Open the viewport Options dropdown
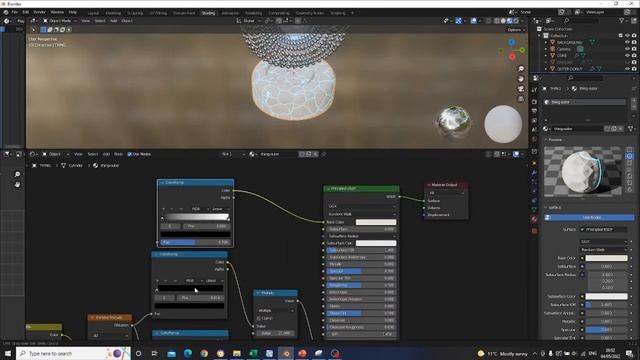The width and height of the screenshot is (640, 360). tap(516, 30)
